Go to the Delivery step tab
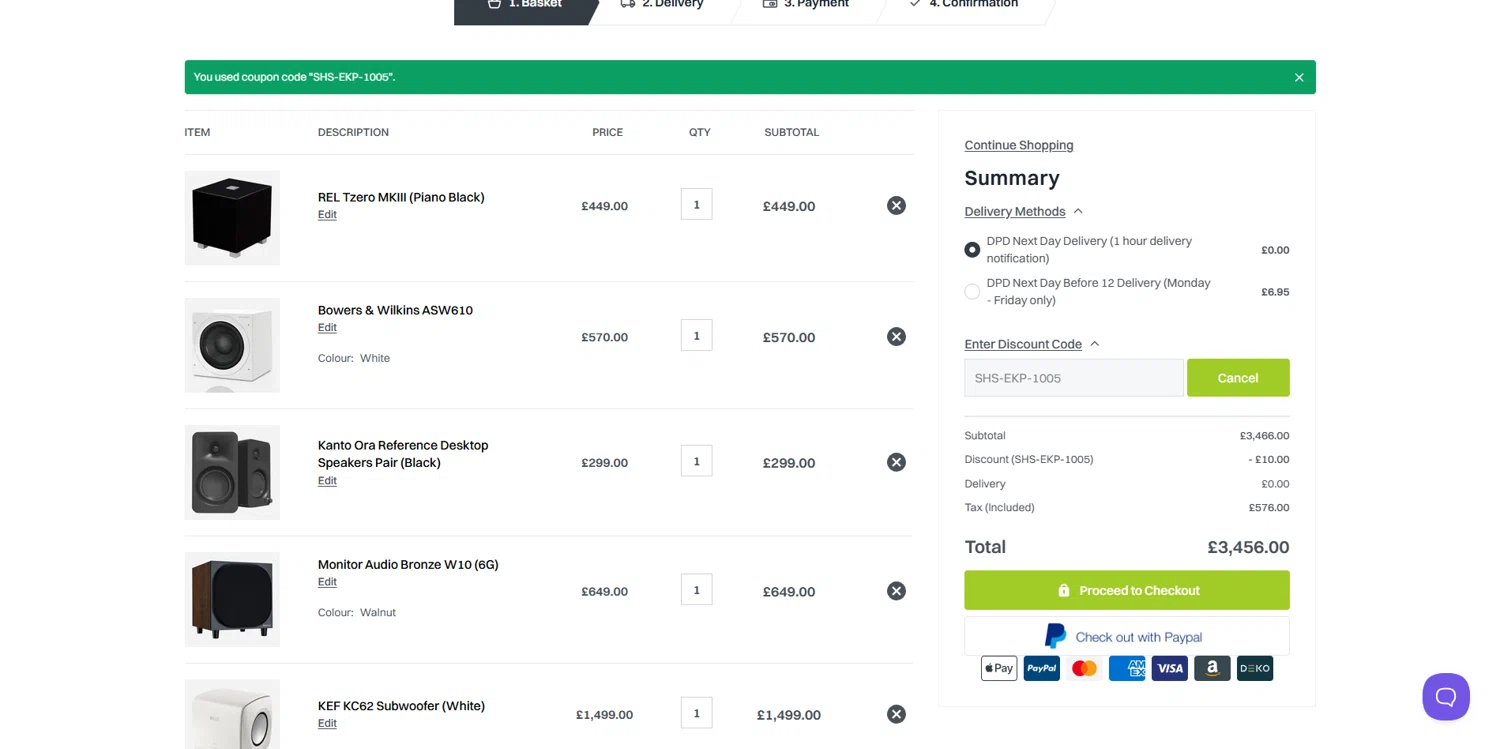Screen dimensions: 1500x749 point(663,5)
